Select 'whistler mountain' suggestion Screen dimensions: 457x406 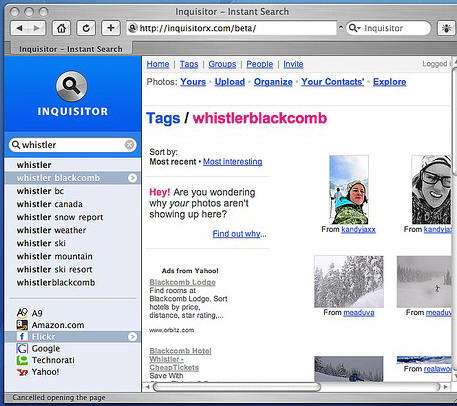(x=72, y=256)
